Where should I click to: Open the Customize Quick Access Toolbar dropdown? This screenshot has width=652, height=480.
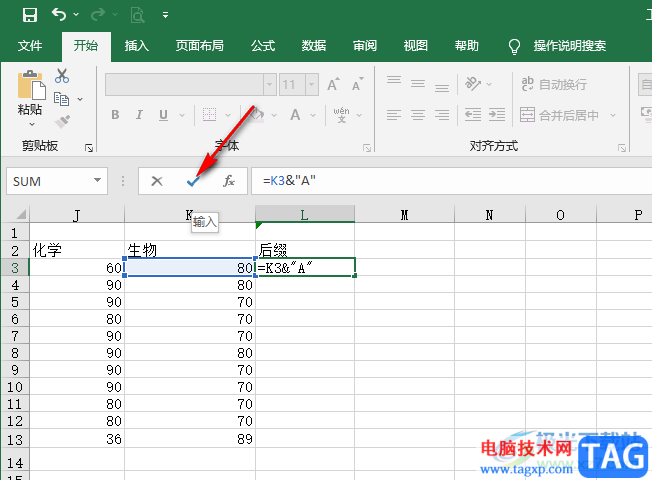click(165, 15)
